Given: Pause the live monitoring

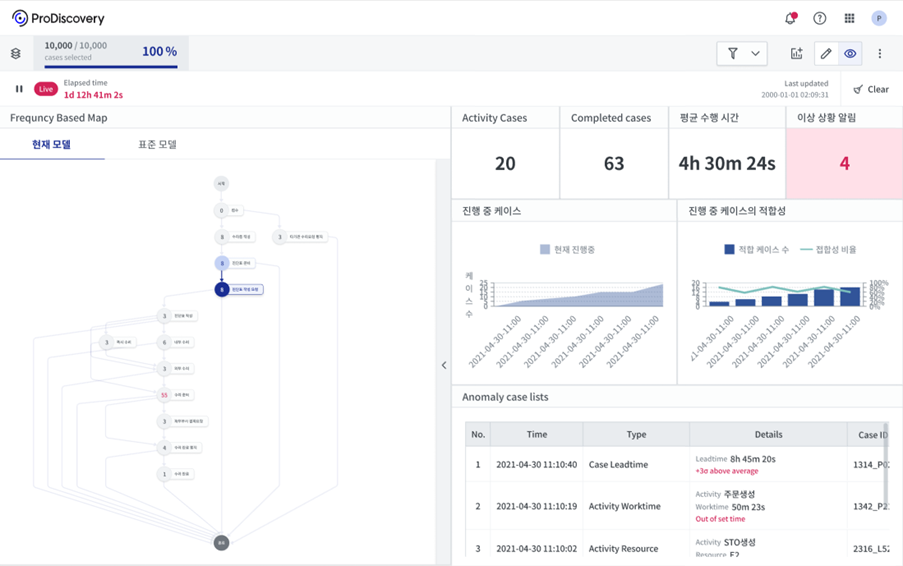Looking at the screenshot, I should pos(19,89).
